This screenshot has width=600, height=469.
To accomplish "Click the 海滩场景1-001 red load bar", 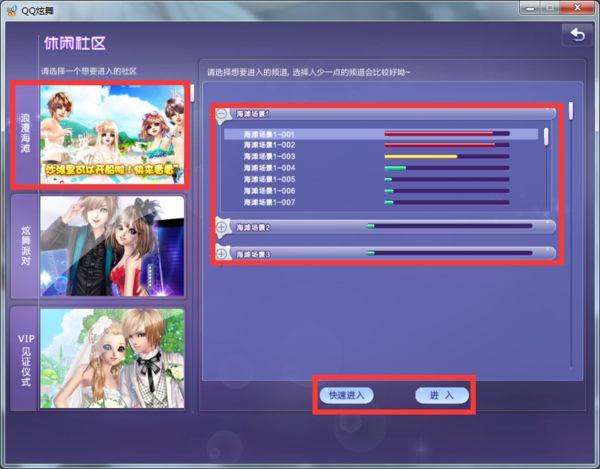I will coord(447,134).
